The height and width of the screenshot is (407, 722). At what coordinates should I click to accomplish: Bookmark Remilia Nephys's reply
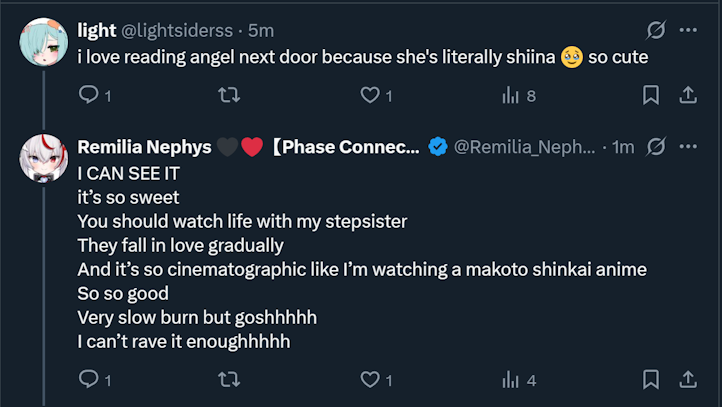650,379
